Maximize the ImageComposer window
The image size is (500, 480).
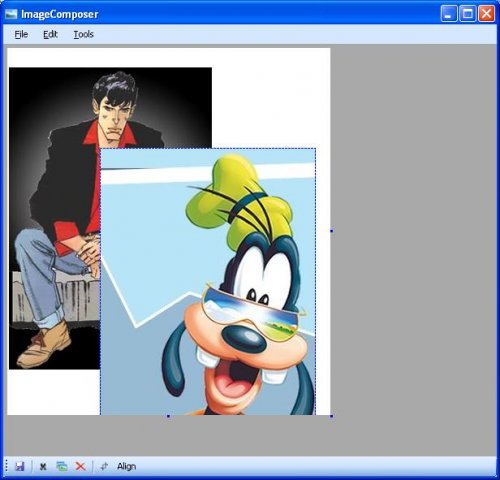[x=467, y=14]
